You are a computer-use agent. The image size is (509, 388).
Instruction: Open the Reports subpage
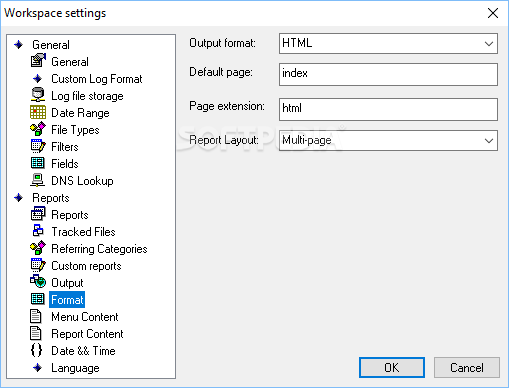coord(70,215)
